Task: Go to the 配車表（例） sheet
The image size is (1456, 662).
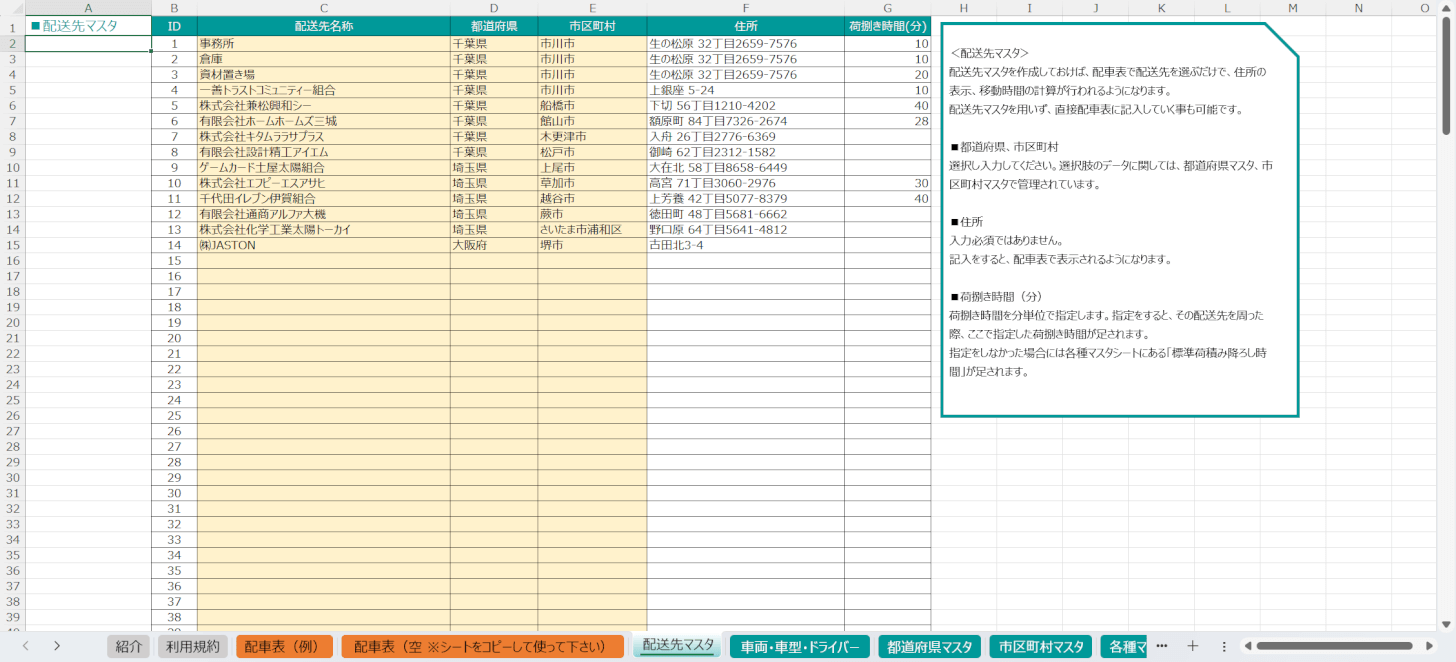Action: pos(284,647)
